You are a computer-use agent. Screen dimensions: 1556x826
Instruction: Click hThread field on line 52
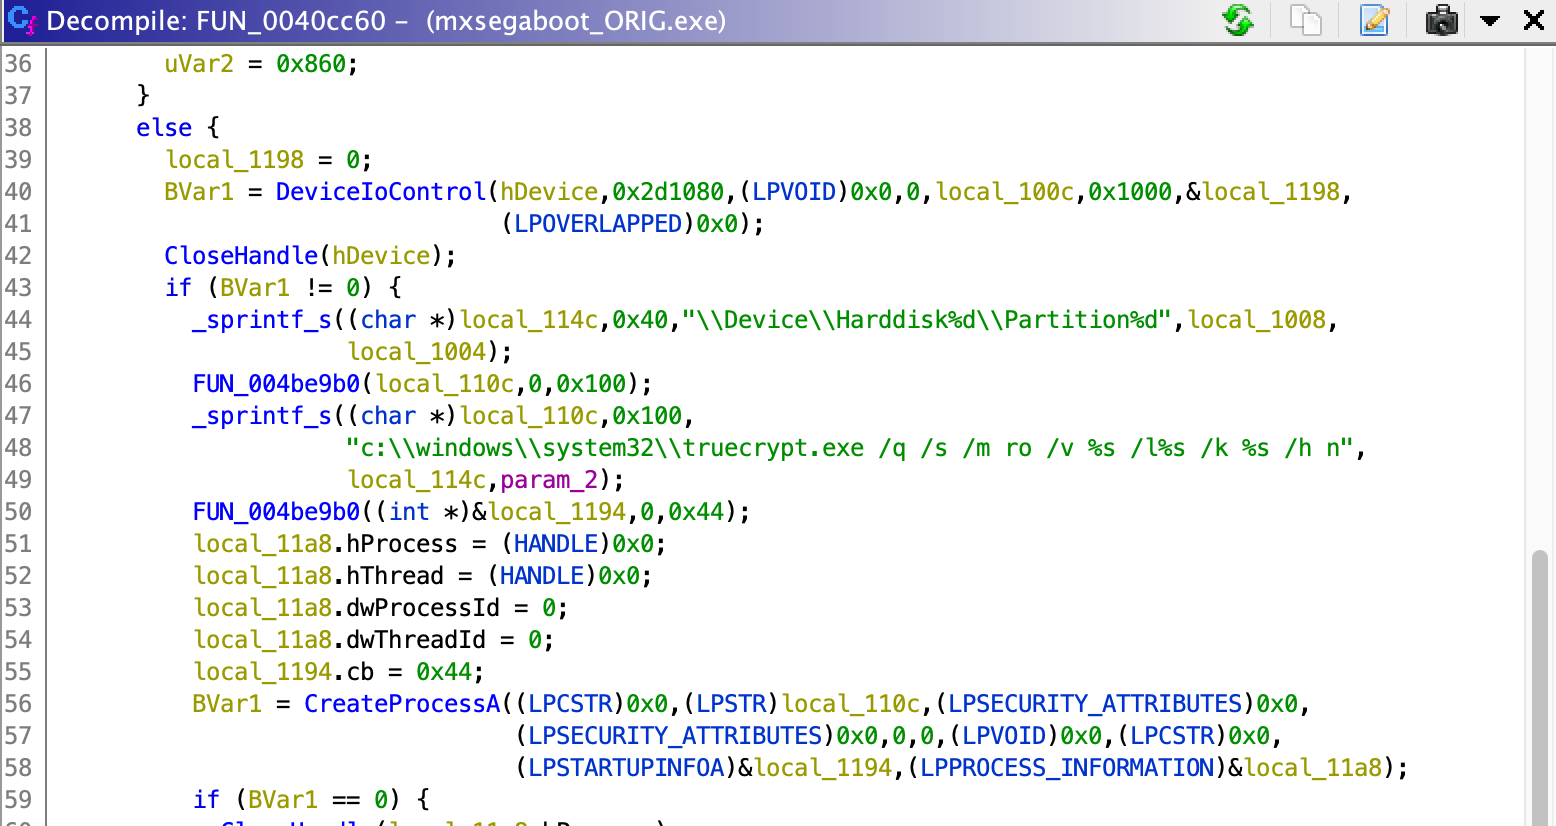(x=395, y=575)
